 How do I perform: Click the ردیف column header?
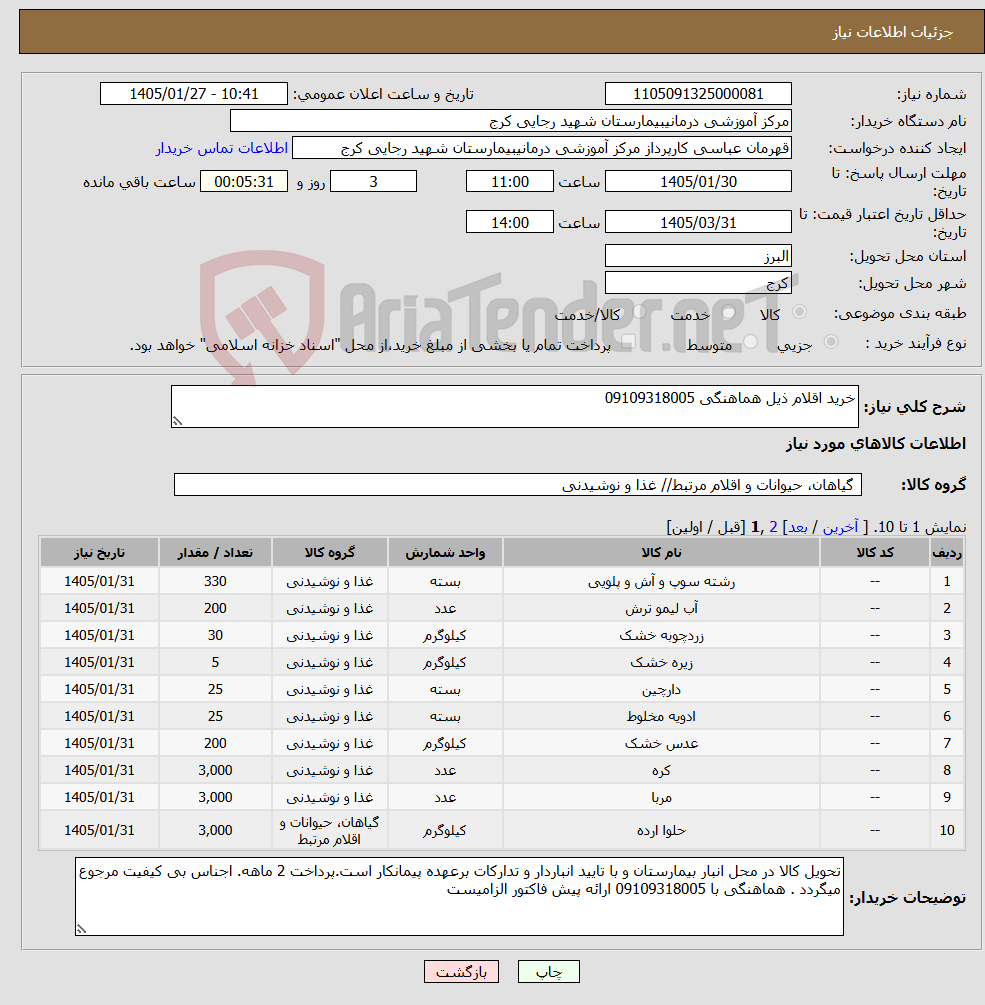947,552
